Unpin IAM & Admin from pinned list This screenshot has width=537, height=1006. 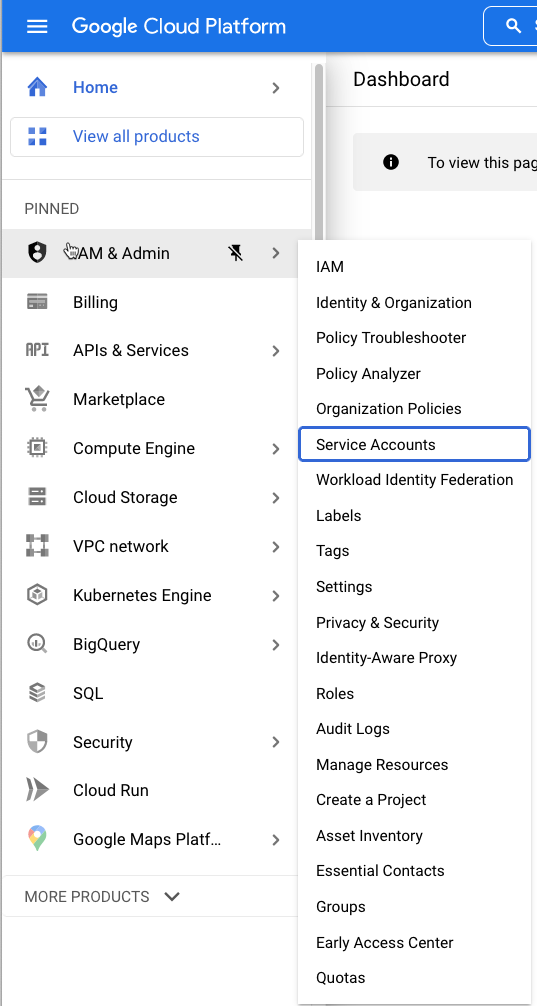[x=236, y=253]
